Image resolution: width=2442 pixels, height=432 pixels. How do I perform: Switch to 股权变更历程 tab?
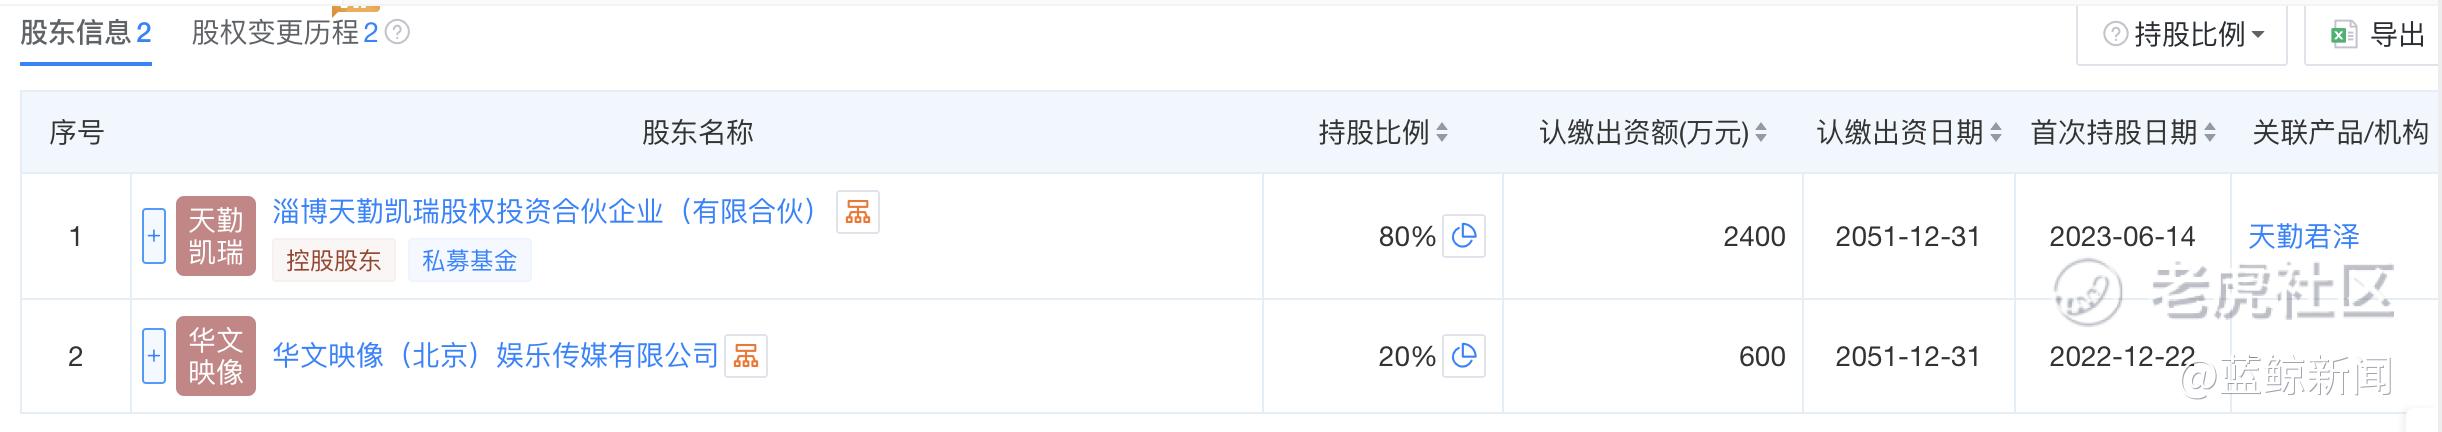284,33
